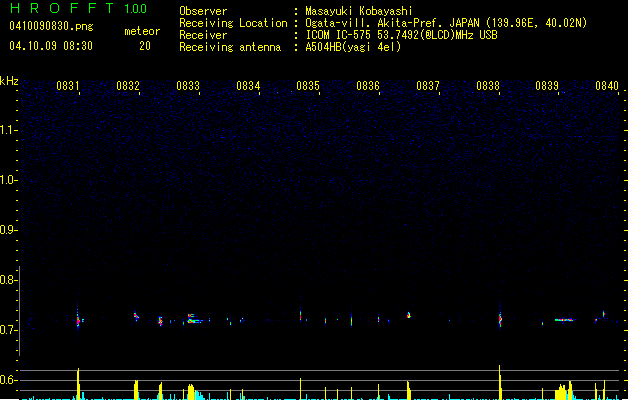Click the 1.1 kHz axis label
This screenshot has width=629, height=400.
8,130
